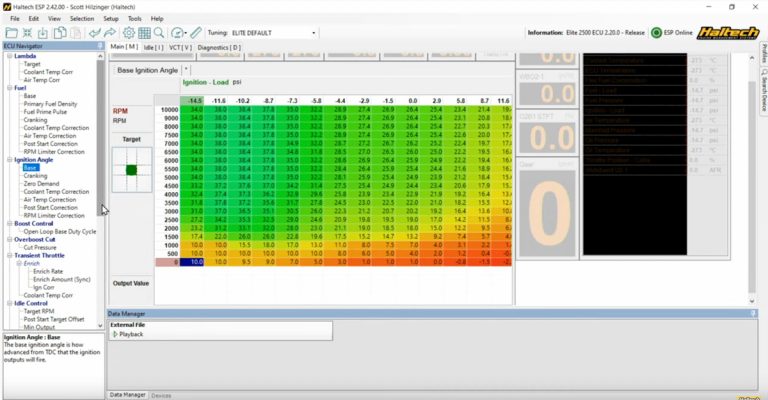The width and height of the screenshot is (768, 400).
Task: Click the table grid toolbar icon
Action: 144,33
